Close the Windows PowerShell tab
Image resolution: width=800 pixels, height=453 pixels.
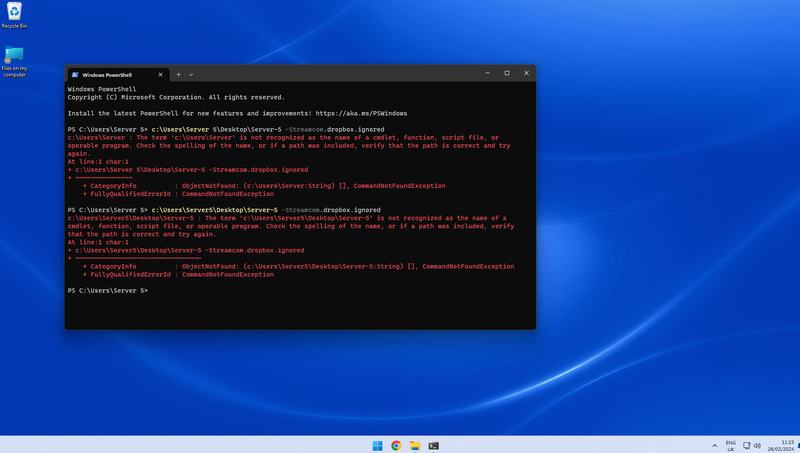pos(160,74)
